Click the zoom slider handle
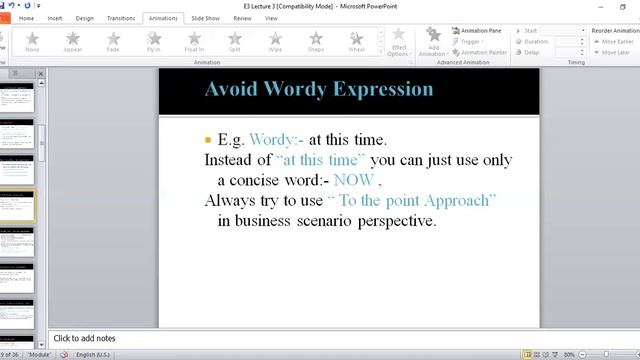This screenshot has width=640, height=360. (x=607, y=355)
